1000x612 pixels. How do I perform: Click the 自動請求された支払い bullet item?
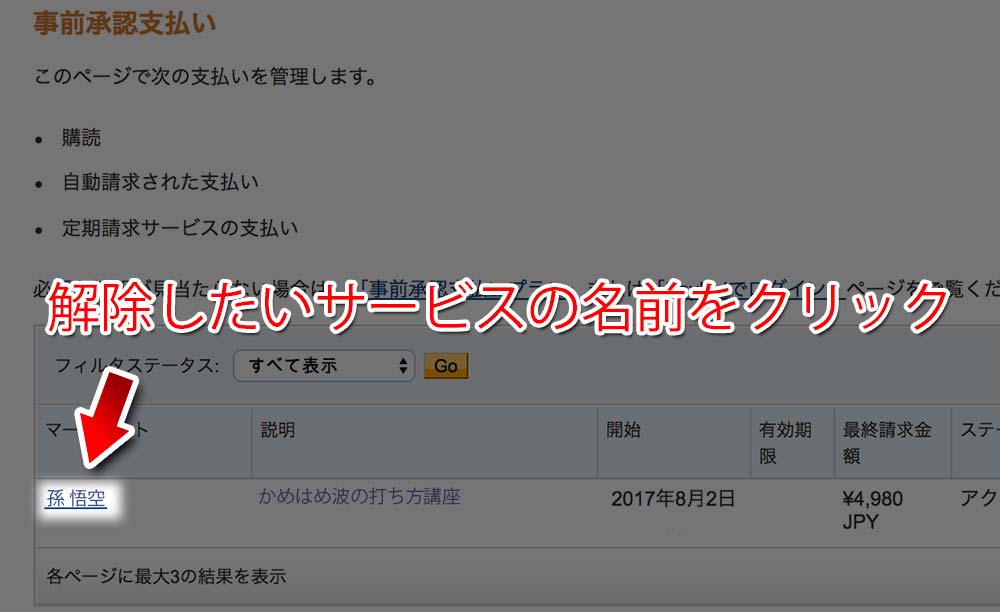coord(161,182)
